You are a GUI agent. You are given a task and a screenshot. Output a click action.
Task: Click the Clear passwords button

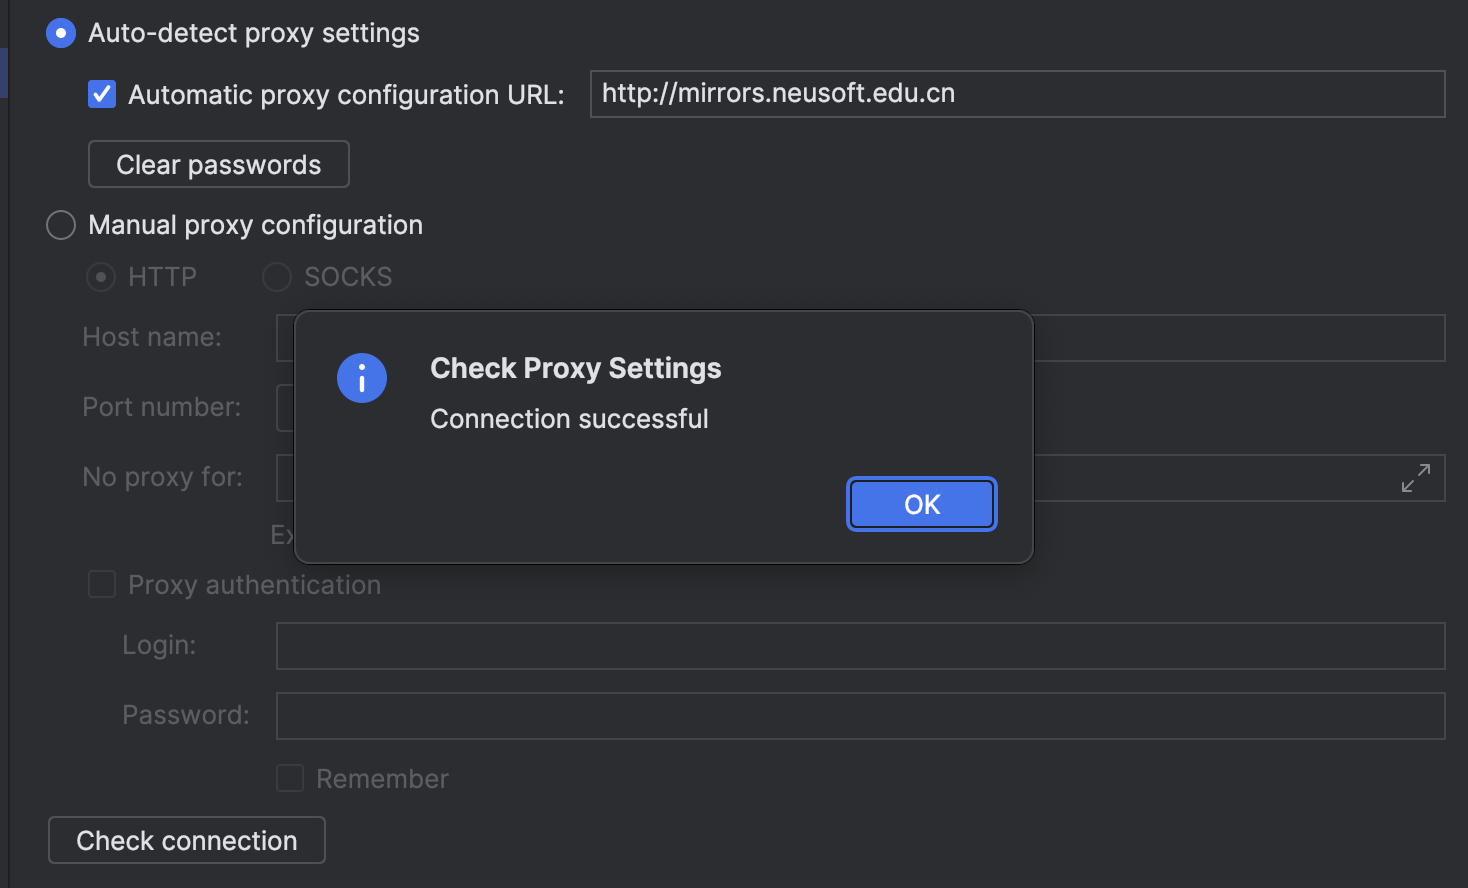click(219, 164)
